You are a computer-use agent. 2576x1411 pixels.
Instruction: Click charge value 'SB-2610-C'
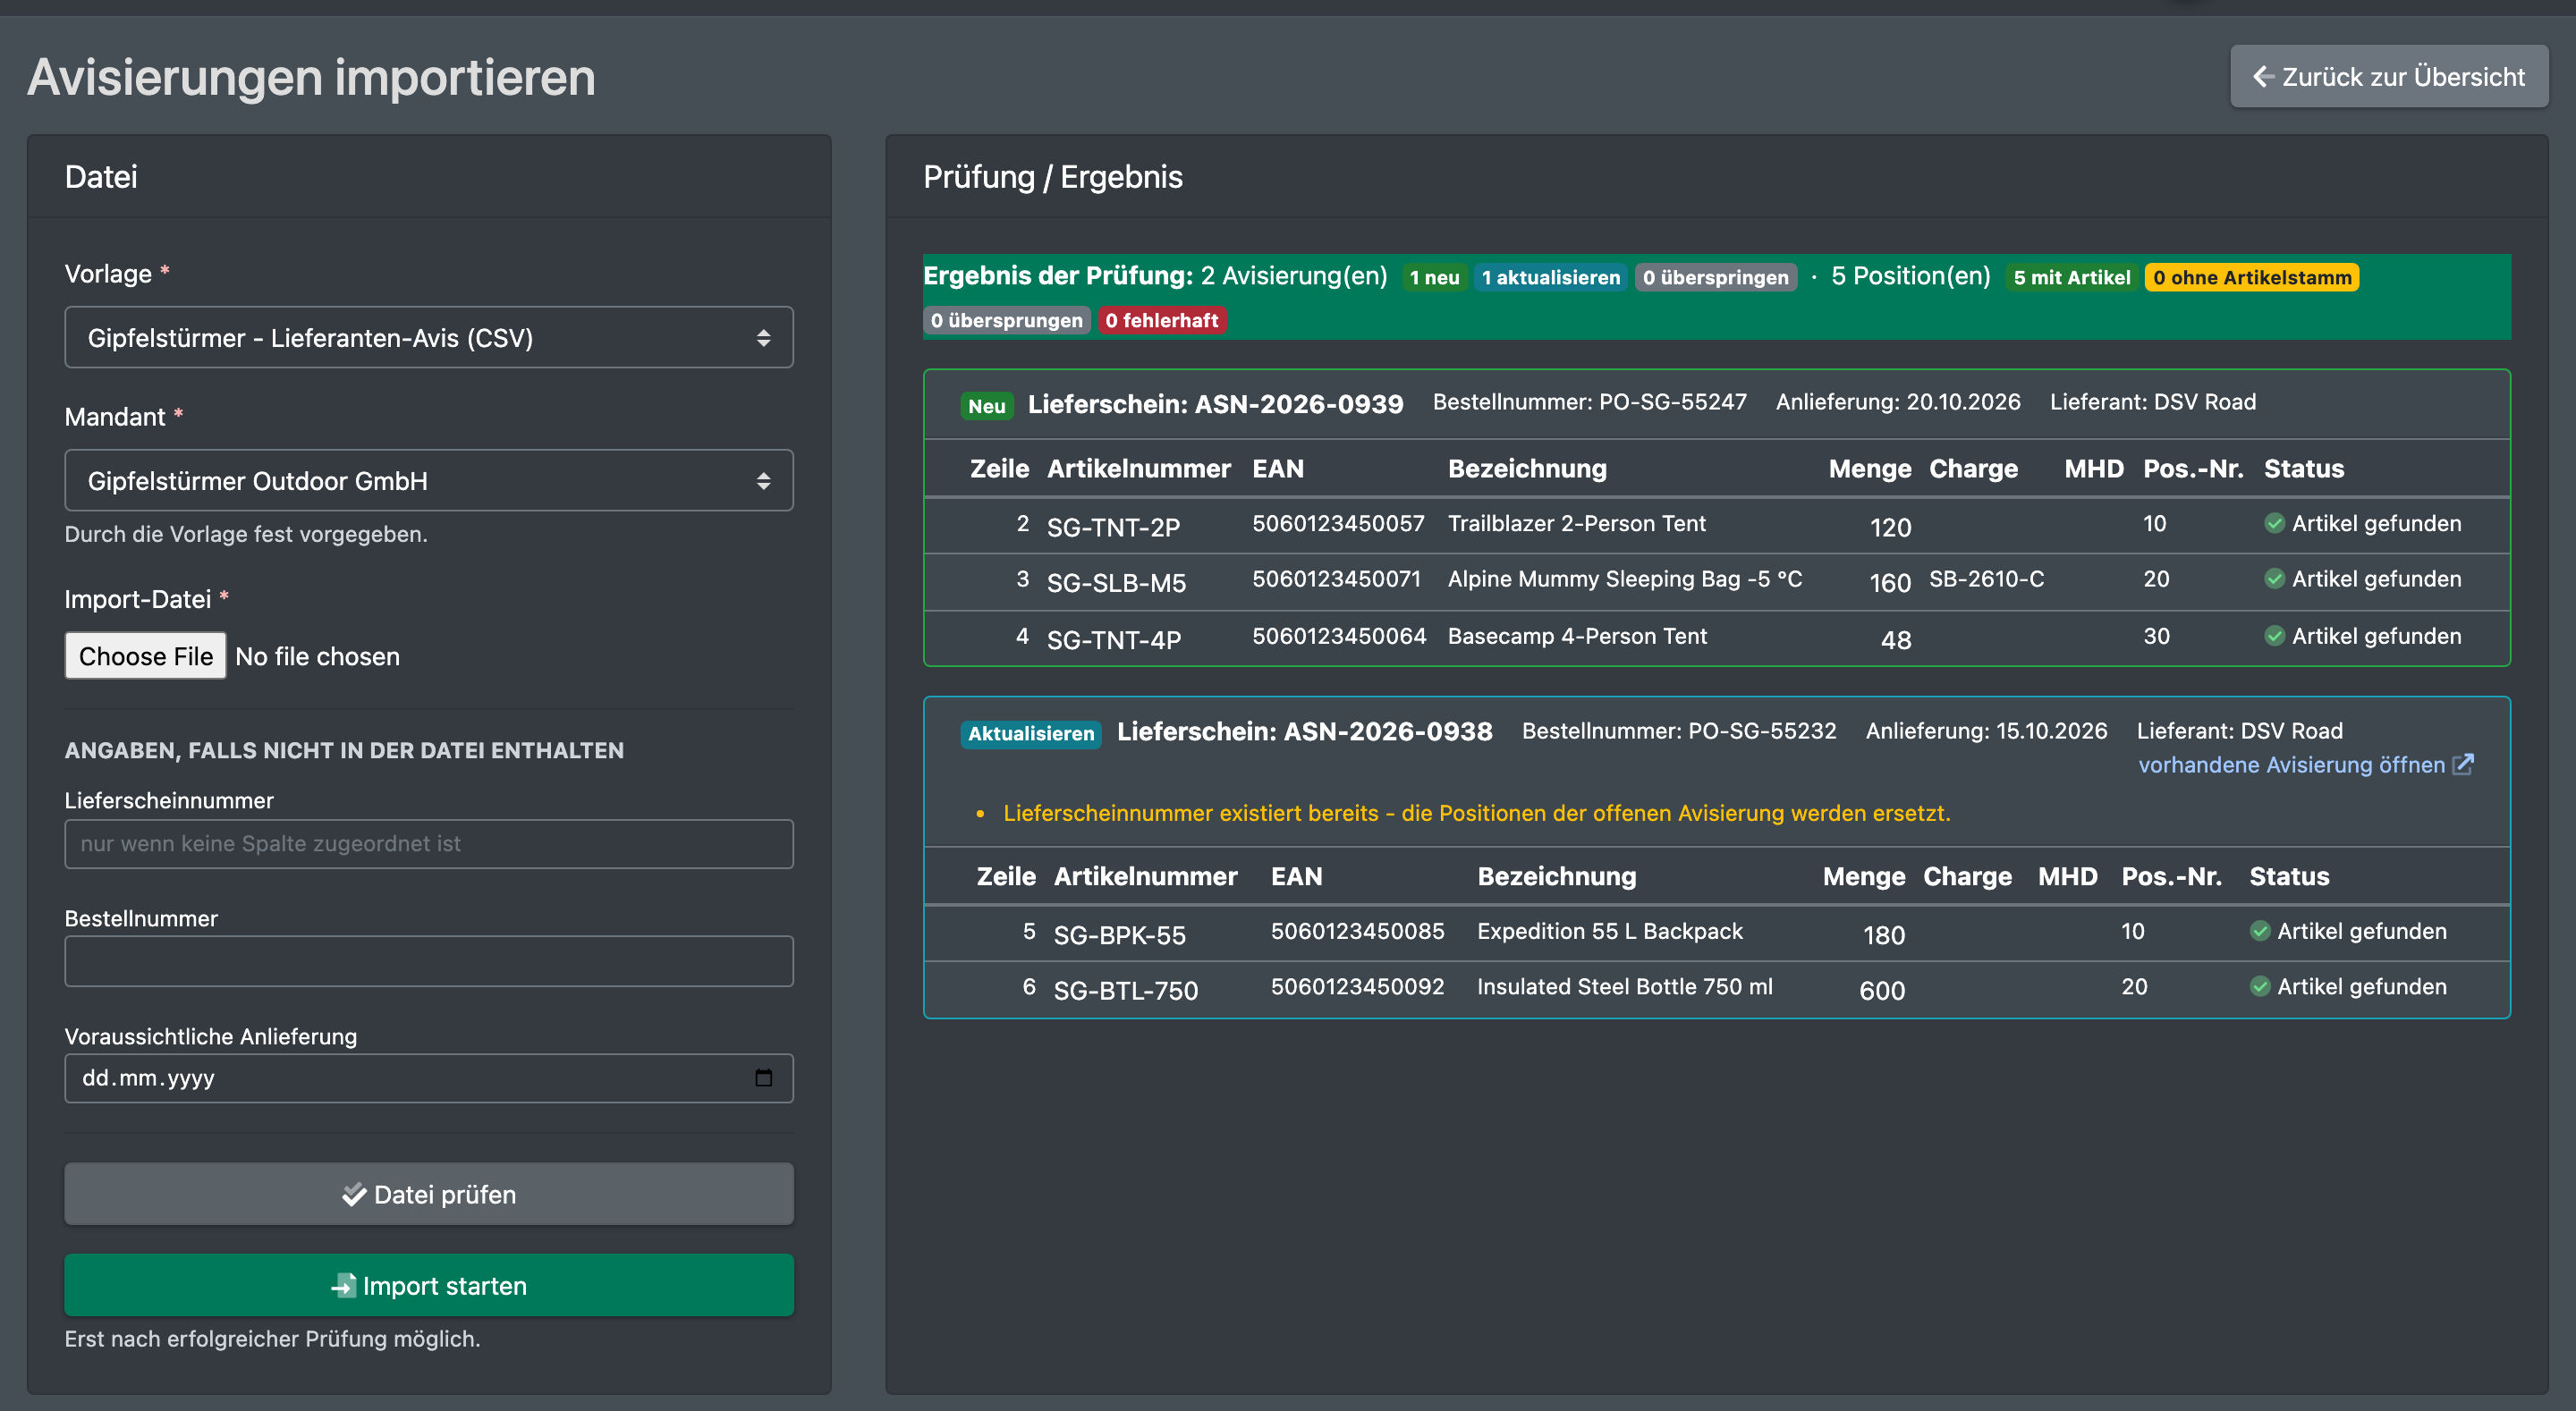click(x=1987, y=579)
